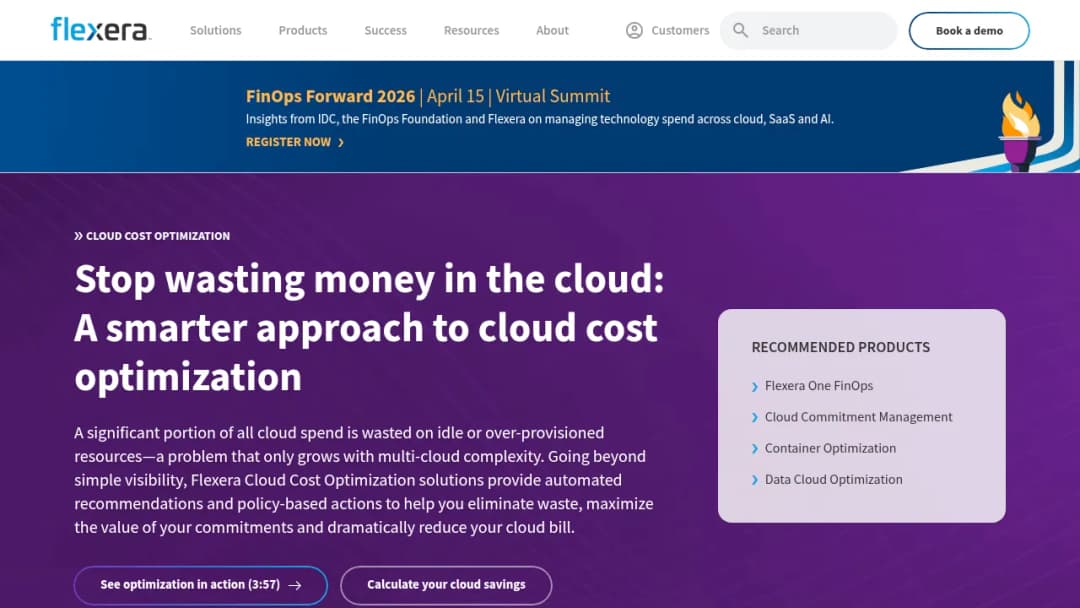Open Cloud Commitment Management link

click(x=858, y=417)
